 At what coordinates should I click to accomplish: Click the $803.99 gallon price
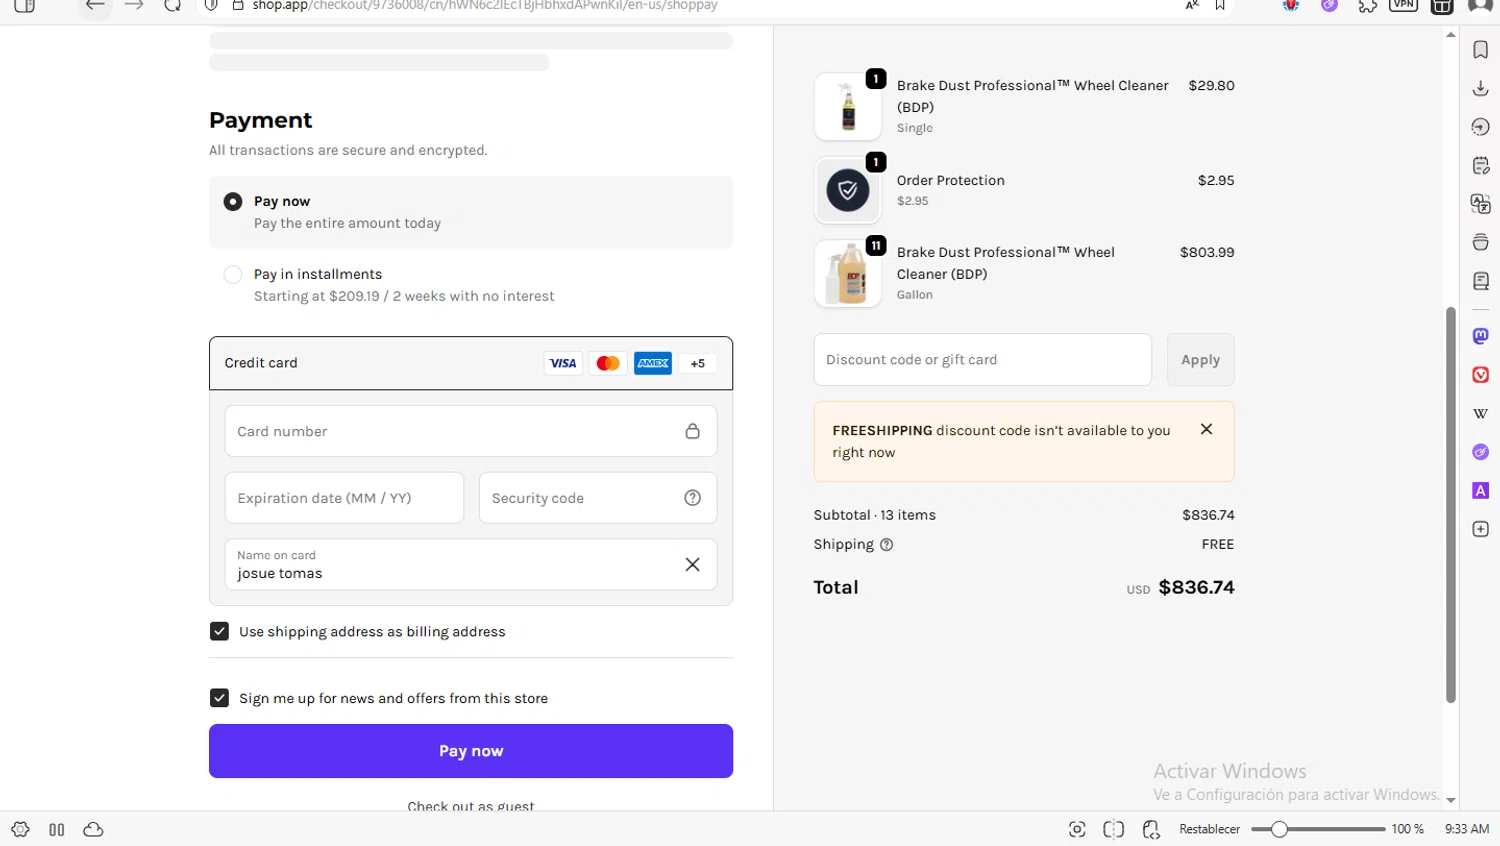coord(1207,252)
